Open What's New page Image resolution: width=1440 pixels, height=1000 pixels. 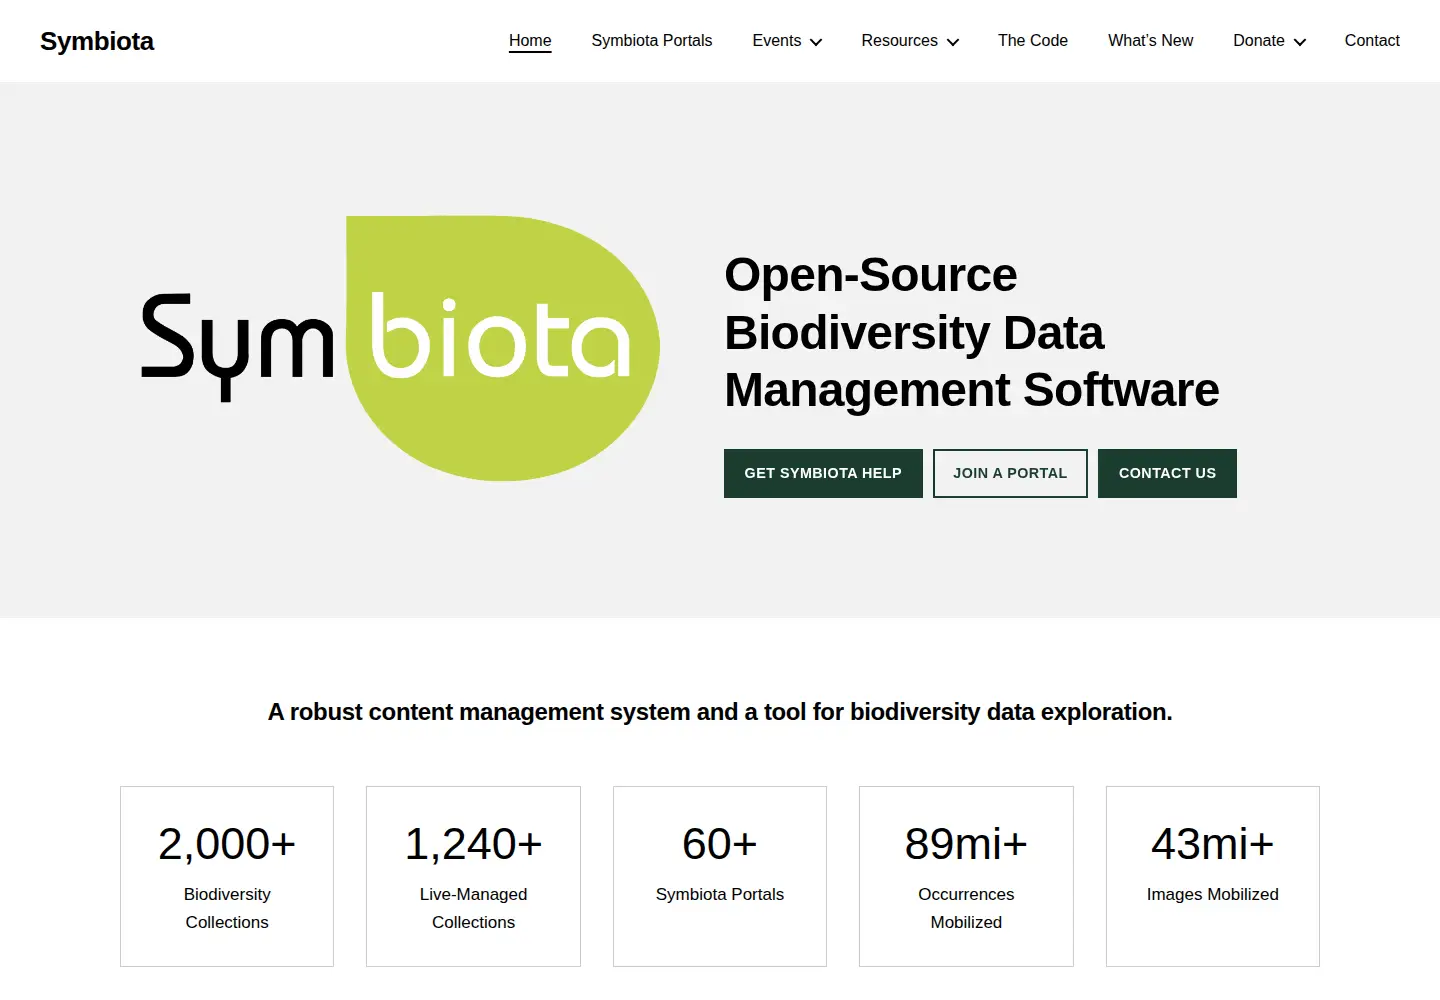point(1150,41)
